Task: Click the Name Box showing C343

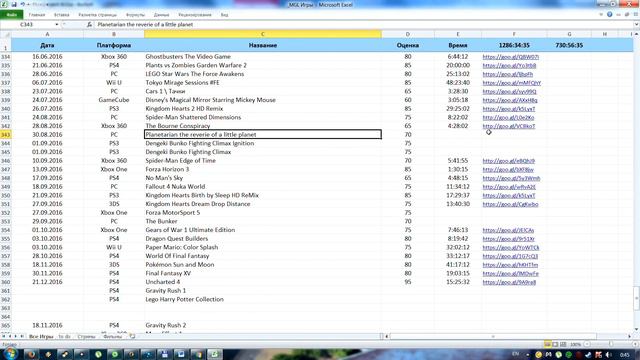Action: (x=27, y=24)
